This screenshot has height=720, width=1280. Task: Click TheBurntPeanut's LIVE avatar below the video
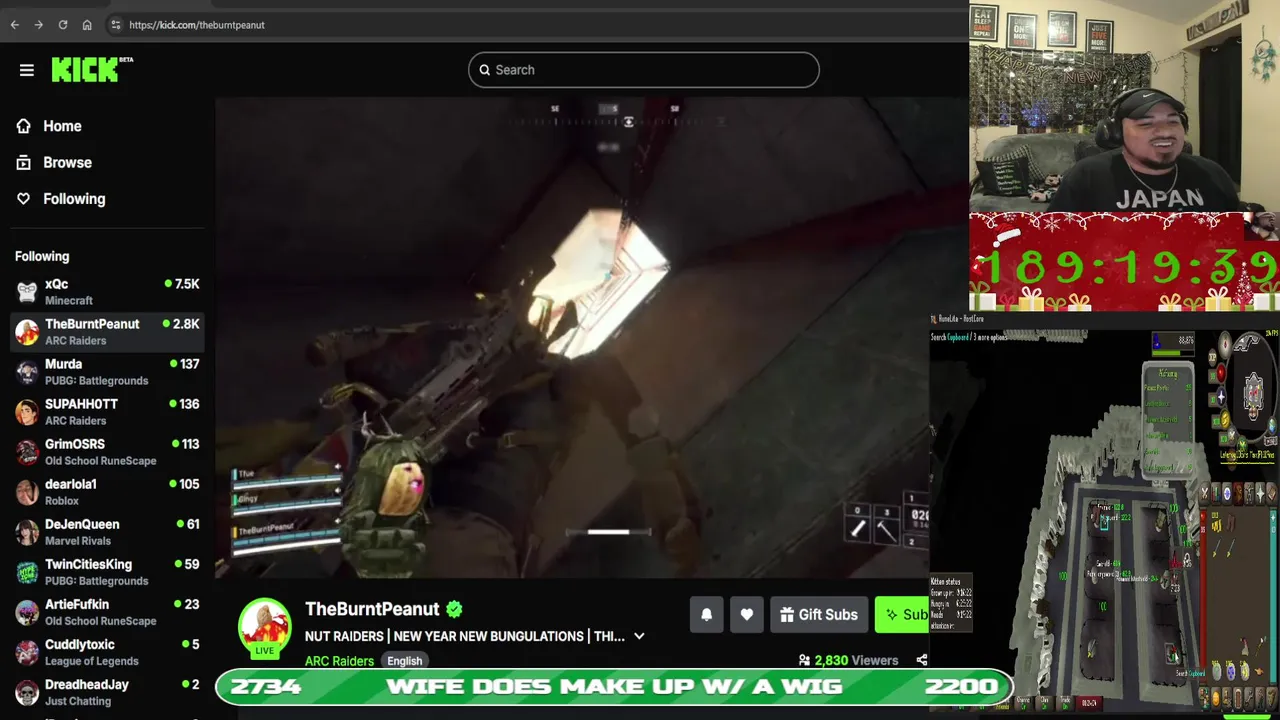[264, 627]
